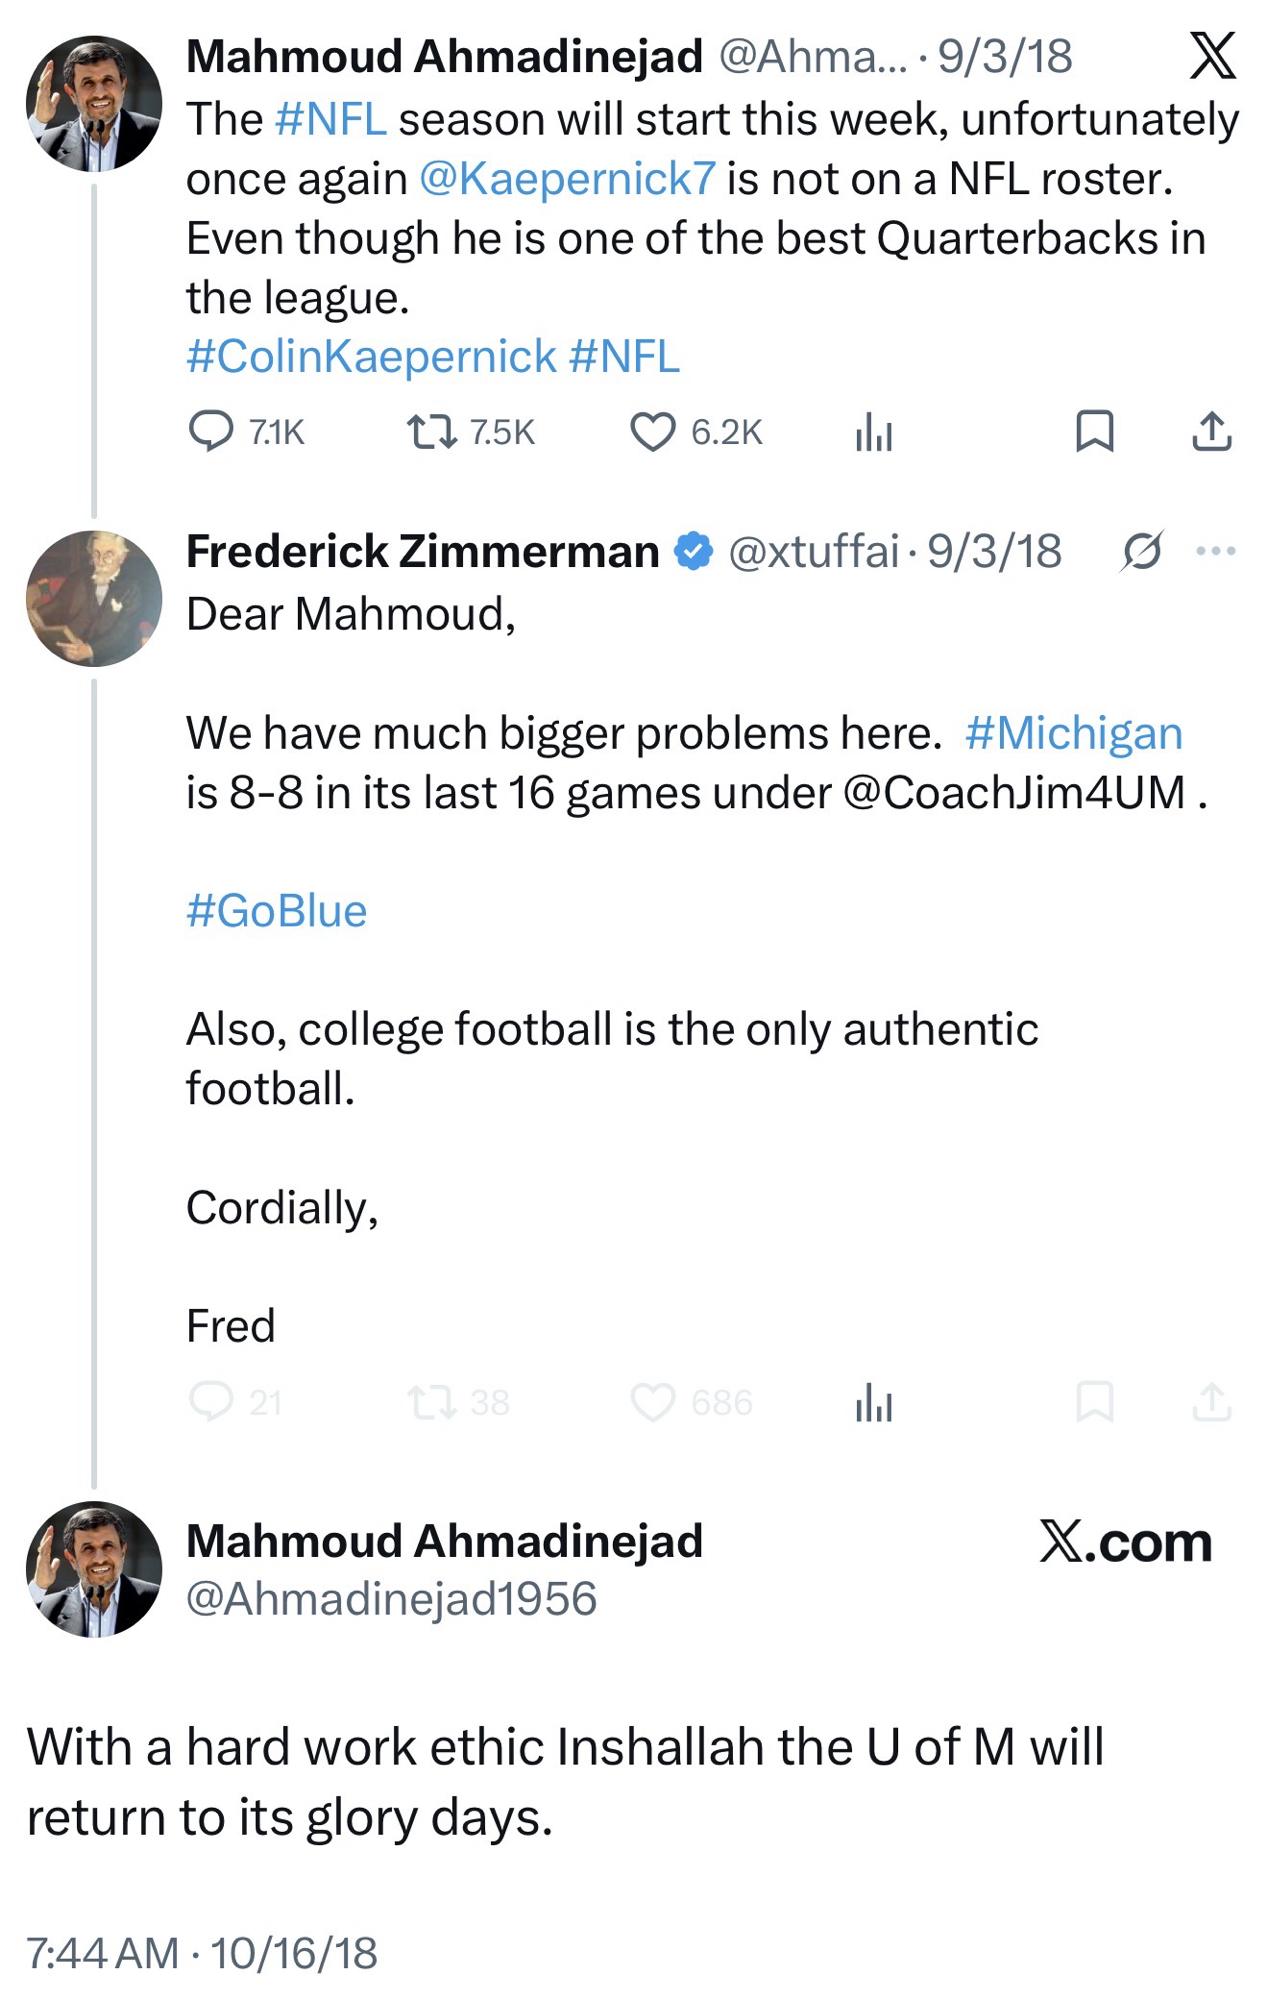Reply to Ahmadinejad's NFL tweet

211,432
